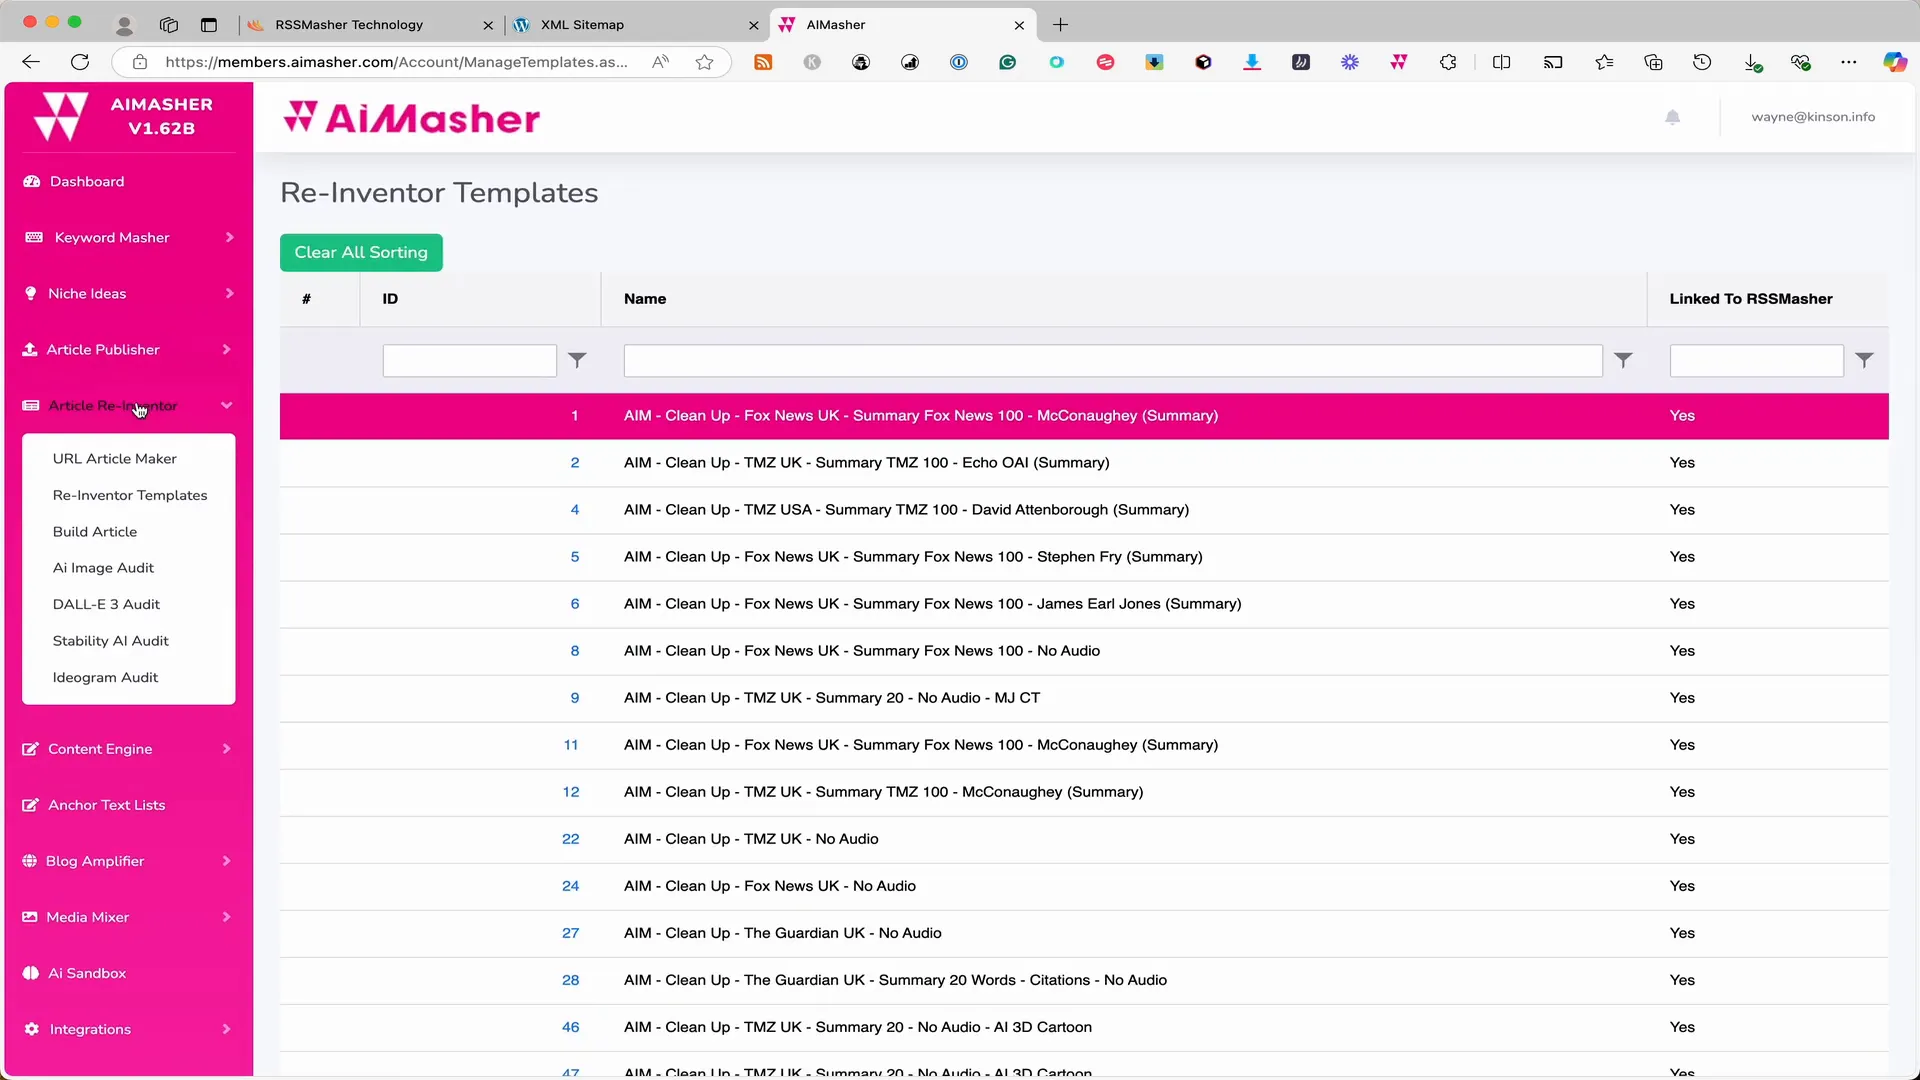Open the Dashboard sidebar item
The width and height of the screenshot is (1920, 1080).
[87, 181]
